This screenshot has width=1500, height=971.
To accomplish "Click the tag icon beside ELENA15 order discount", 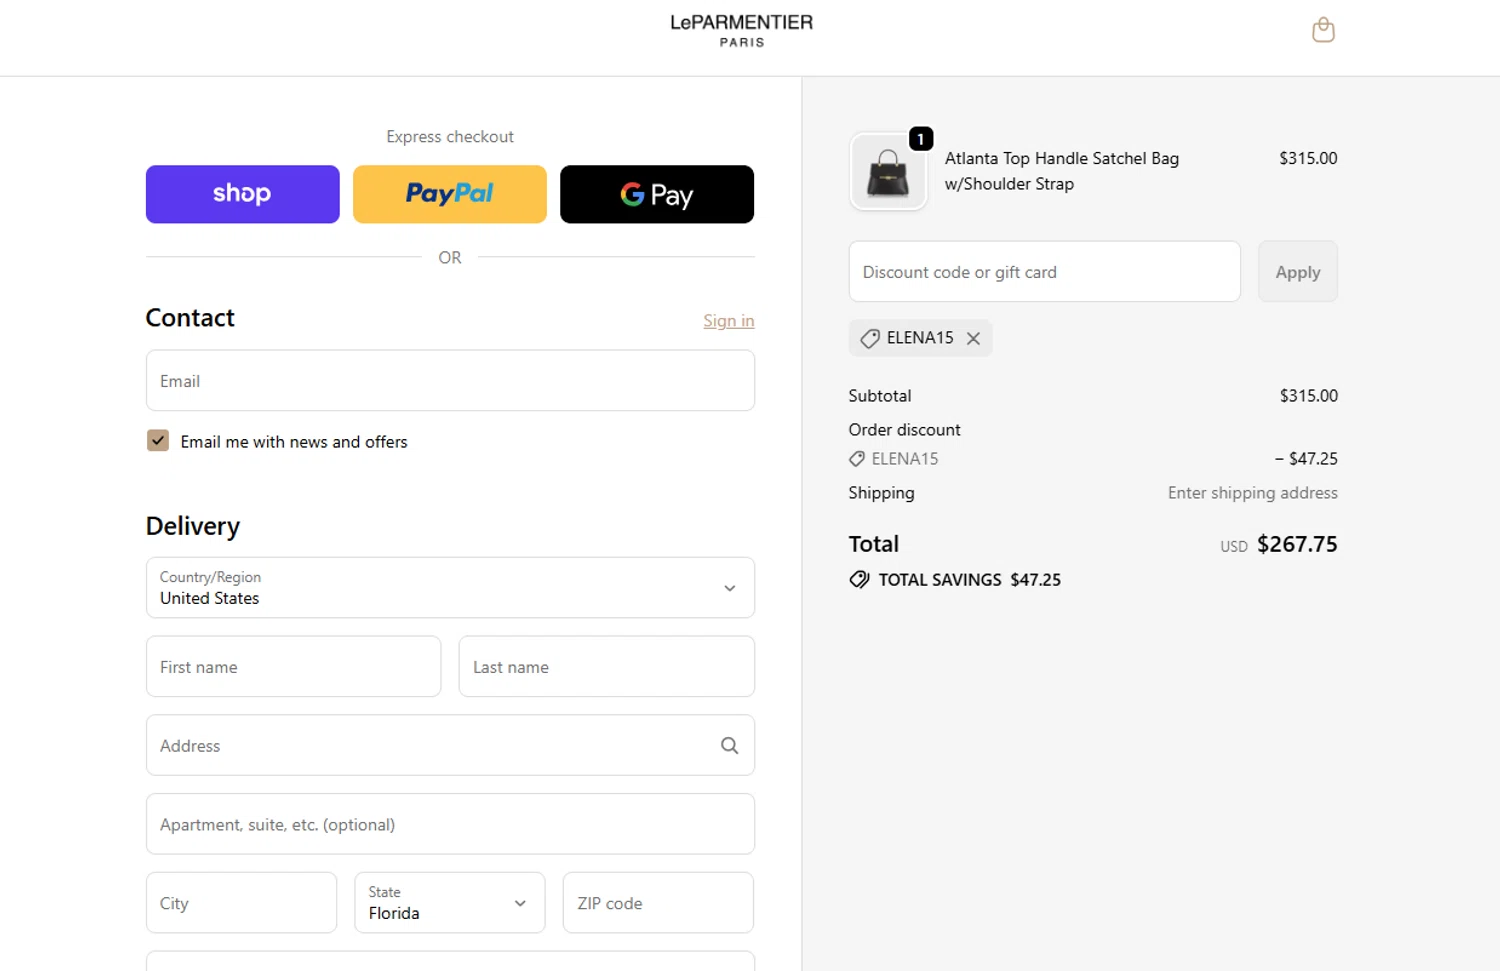I will click(857, 459).
